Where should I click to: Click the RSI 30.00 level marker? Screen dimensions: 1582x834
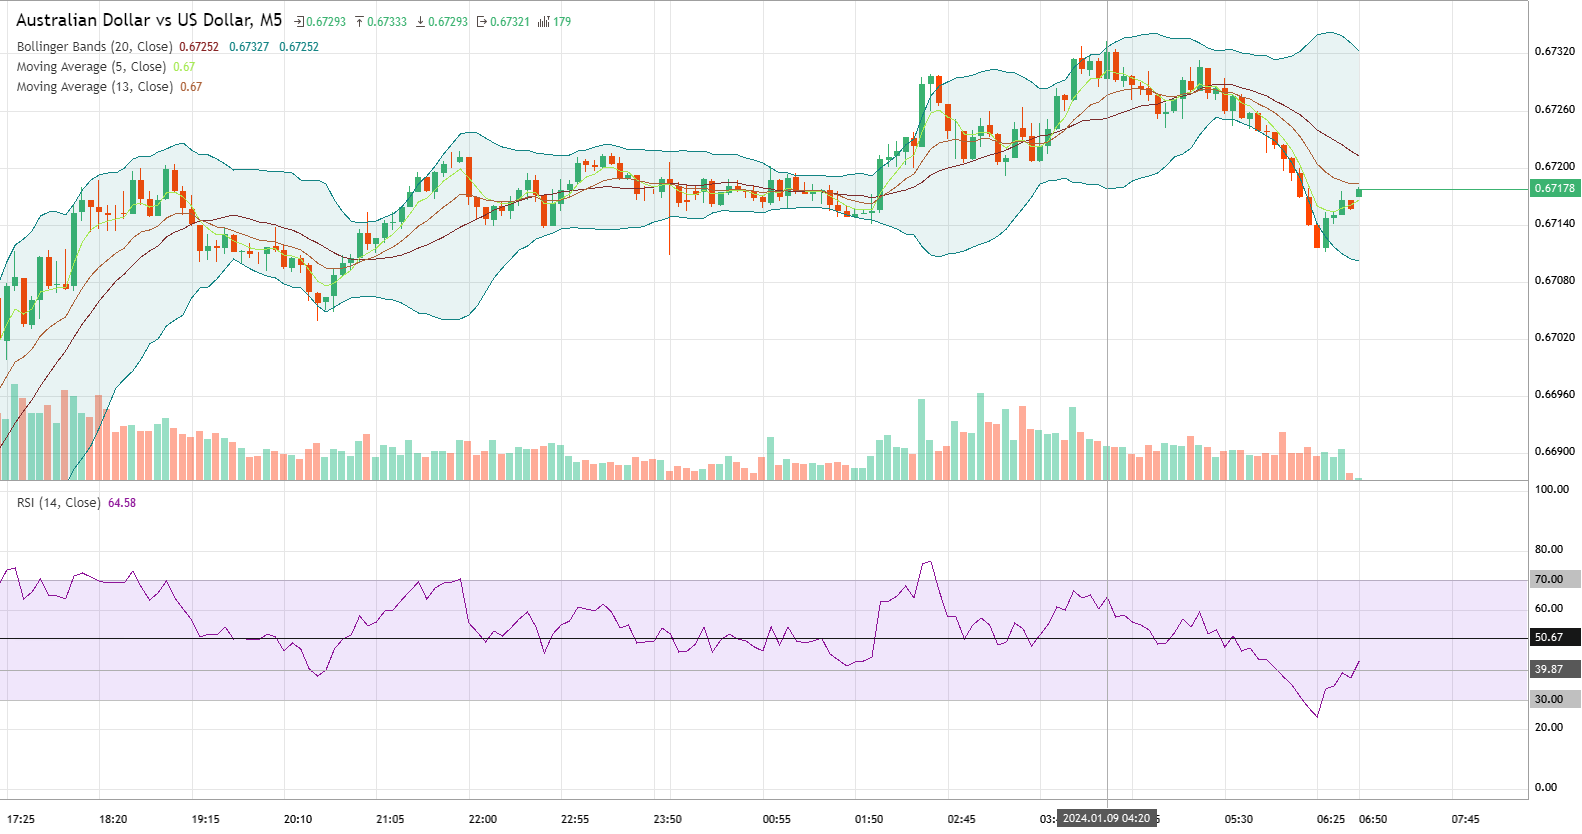tap(1556, 699)
